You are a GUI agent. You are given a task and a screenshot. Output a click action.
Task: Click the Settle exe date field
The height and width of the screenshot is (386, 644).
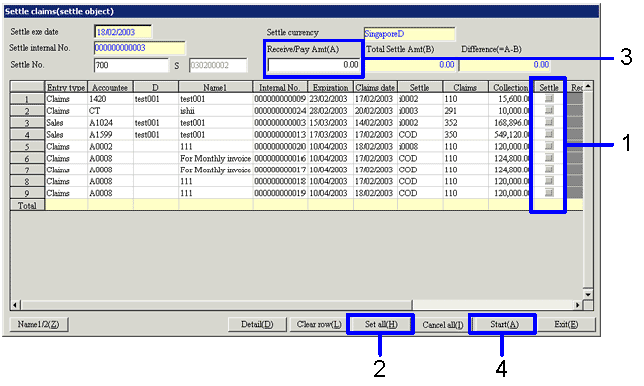click(123, 32)
